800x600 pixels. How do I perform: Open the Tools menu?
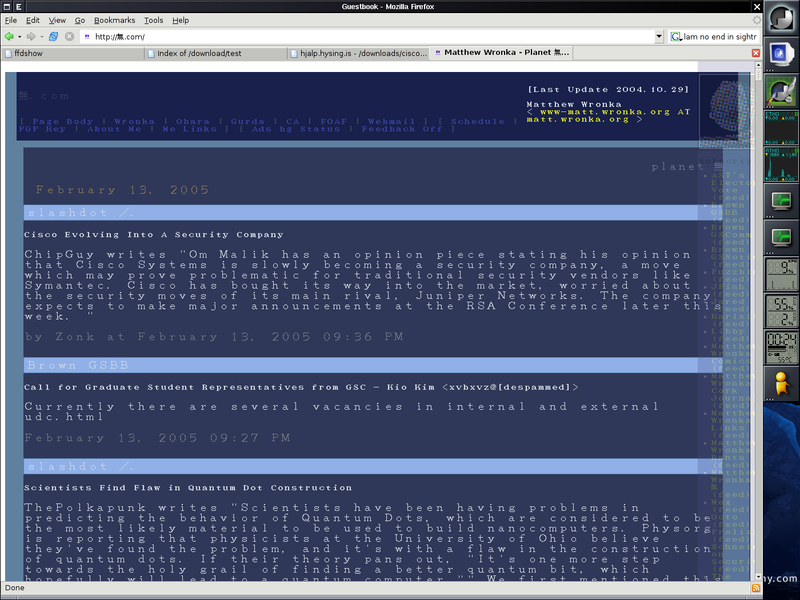pos(153,20)
